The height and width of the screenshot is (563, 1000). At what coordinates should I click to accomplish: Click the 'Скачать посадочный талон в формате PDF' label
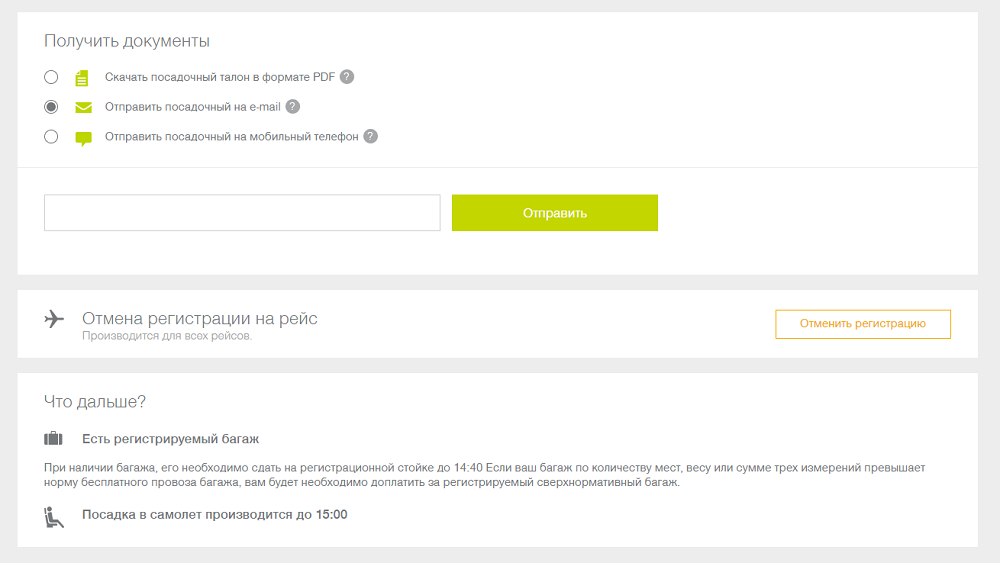[x=220, y=77]
